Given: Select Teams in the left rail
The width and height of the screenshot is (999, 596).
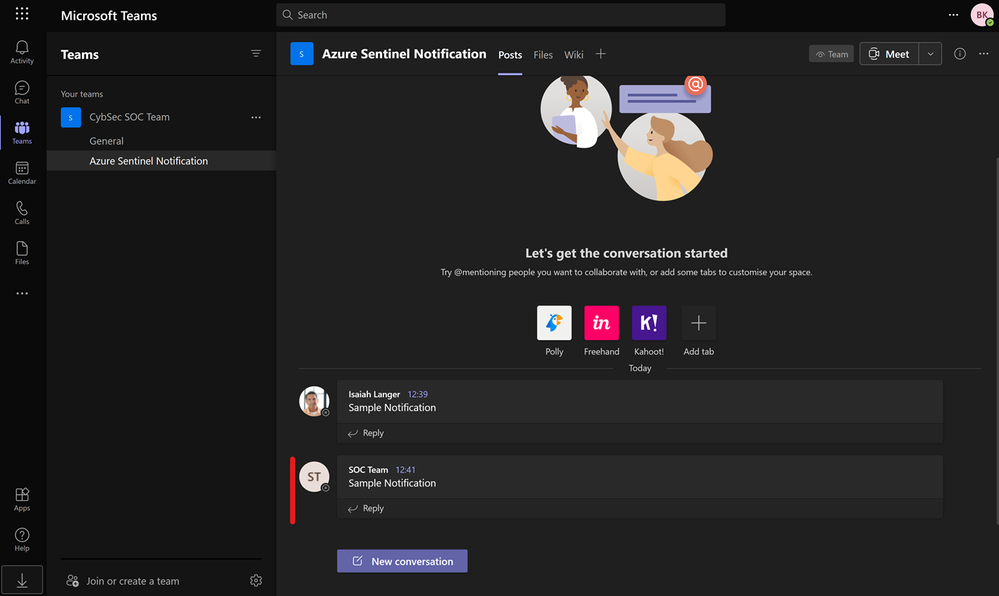Looking at the screenshot, I should (22, 133).
